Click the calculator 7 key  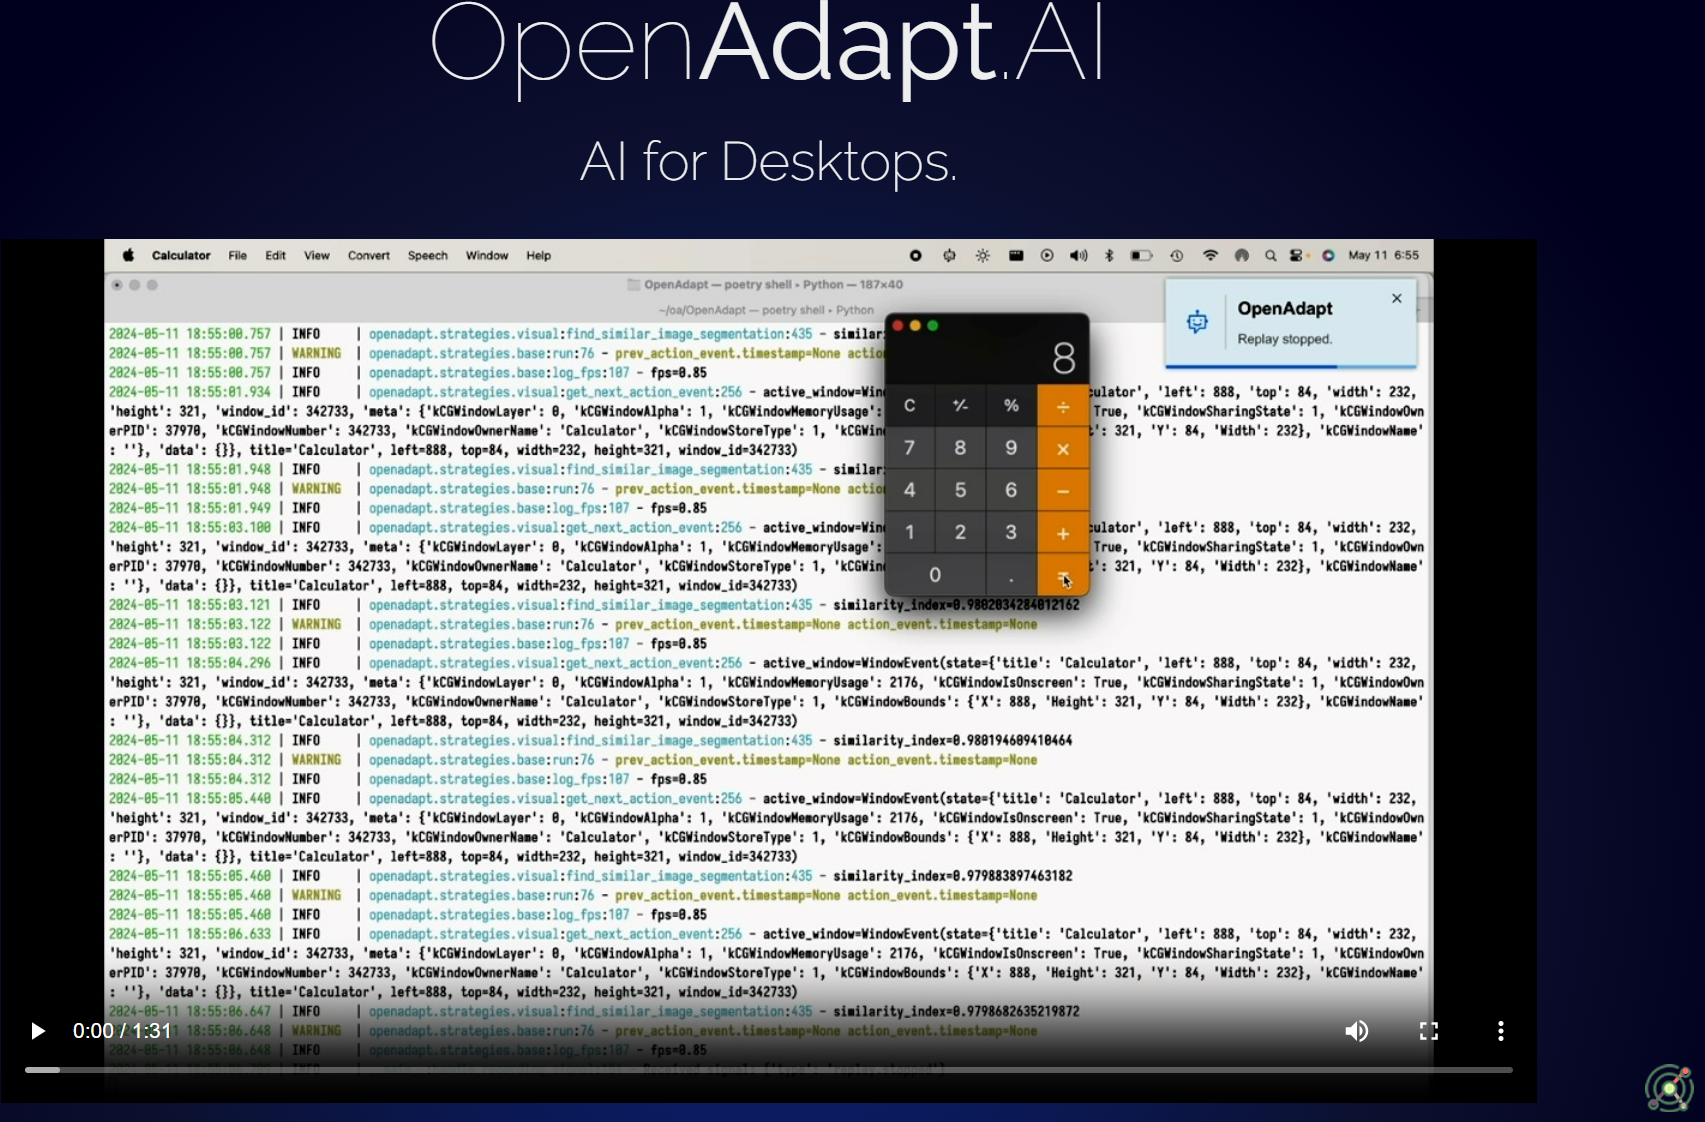click(909, 448)
